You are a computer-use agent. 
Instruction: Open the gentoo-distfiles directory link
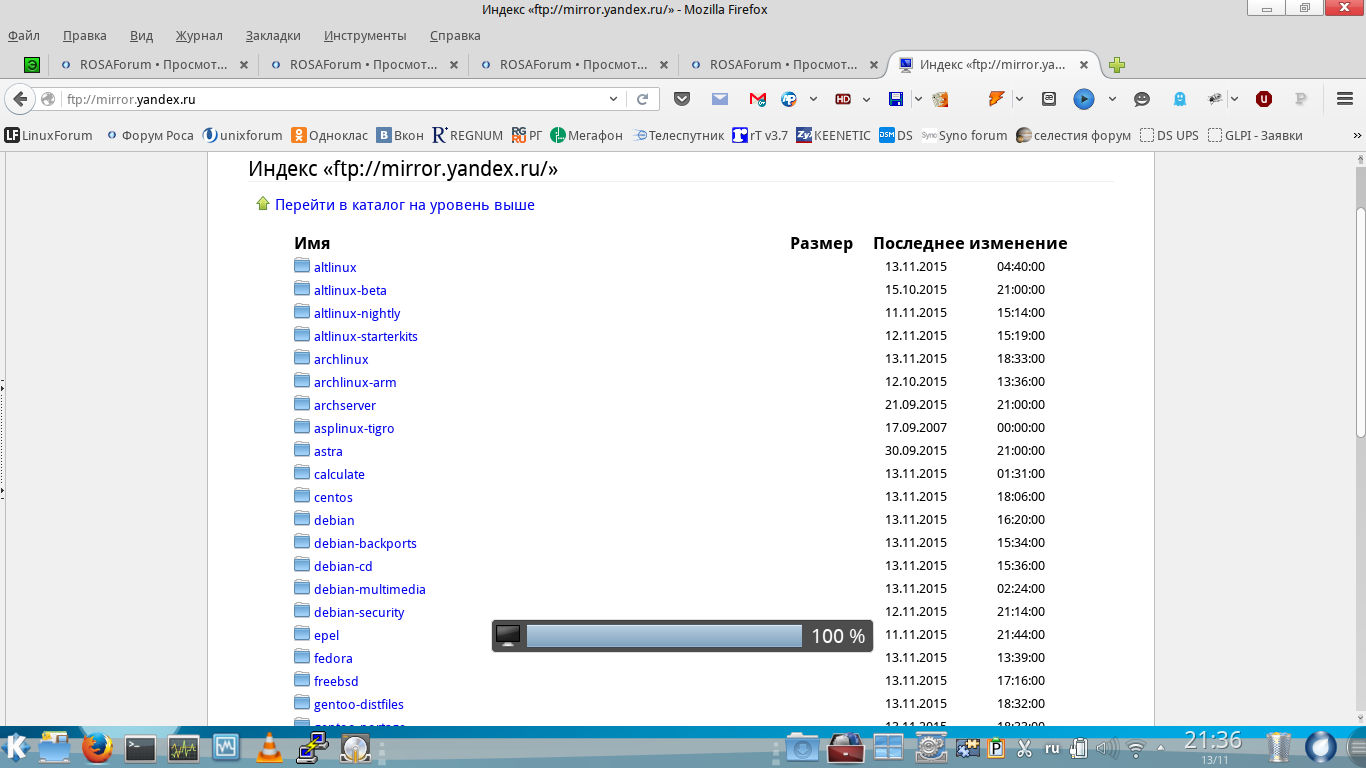tap(359, 704)
